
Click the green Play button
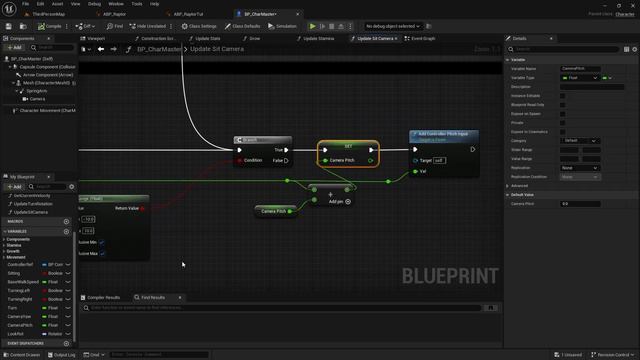pyautogui.click(x=313, y=26)
